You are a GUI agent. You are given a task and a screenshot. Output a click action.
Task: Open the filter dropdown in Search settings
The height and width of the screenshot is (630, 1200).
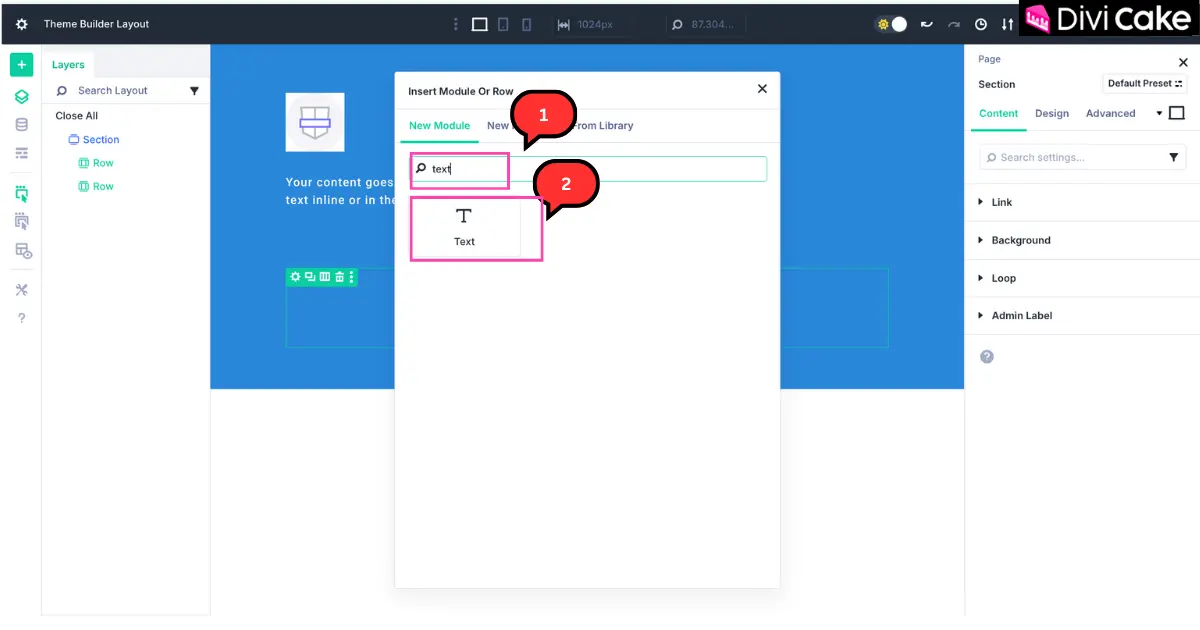click(x=1174, y=157)
